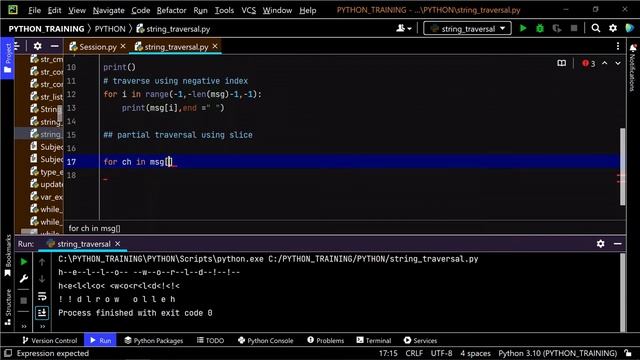Go to next highlighted error arrow

(x=618, y=63)
